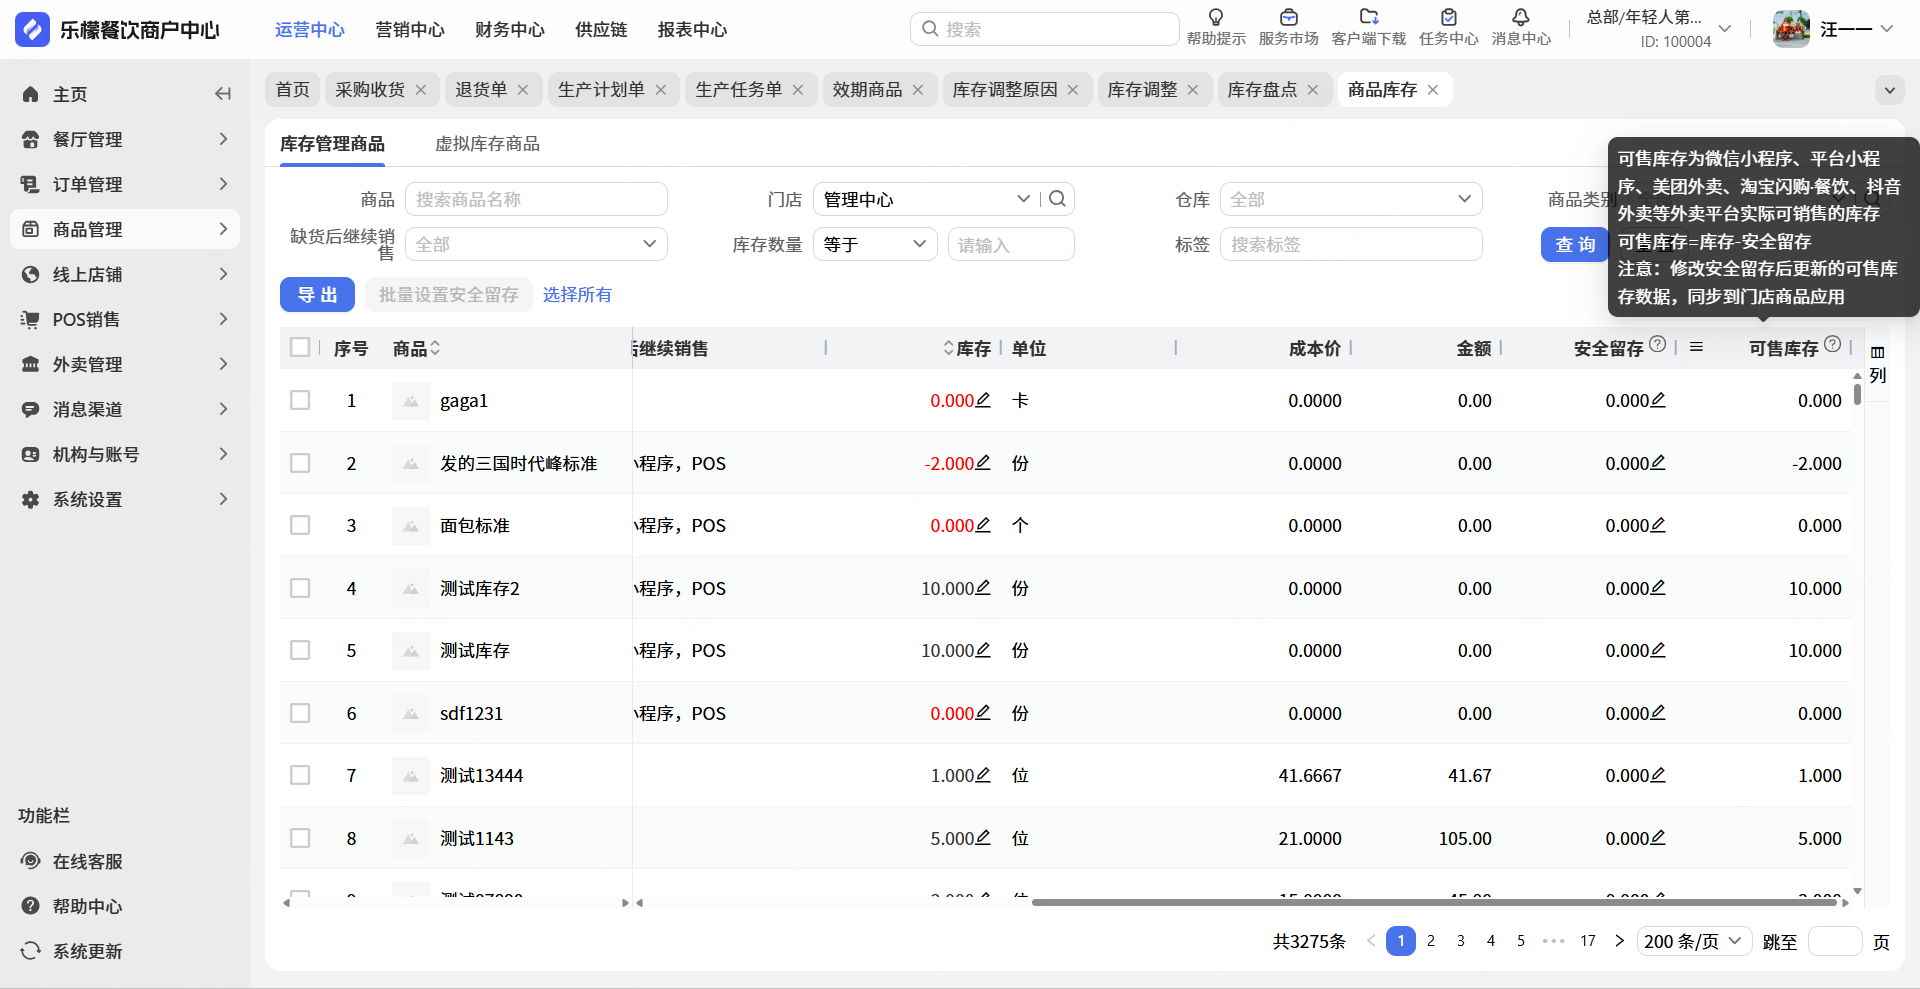Click the 选择所有 link

(x=577, y=295)
